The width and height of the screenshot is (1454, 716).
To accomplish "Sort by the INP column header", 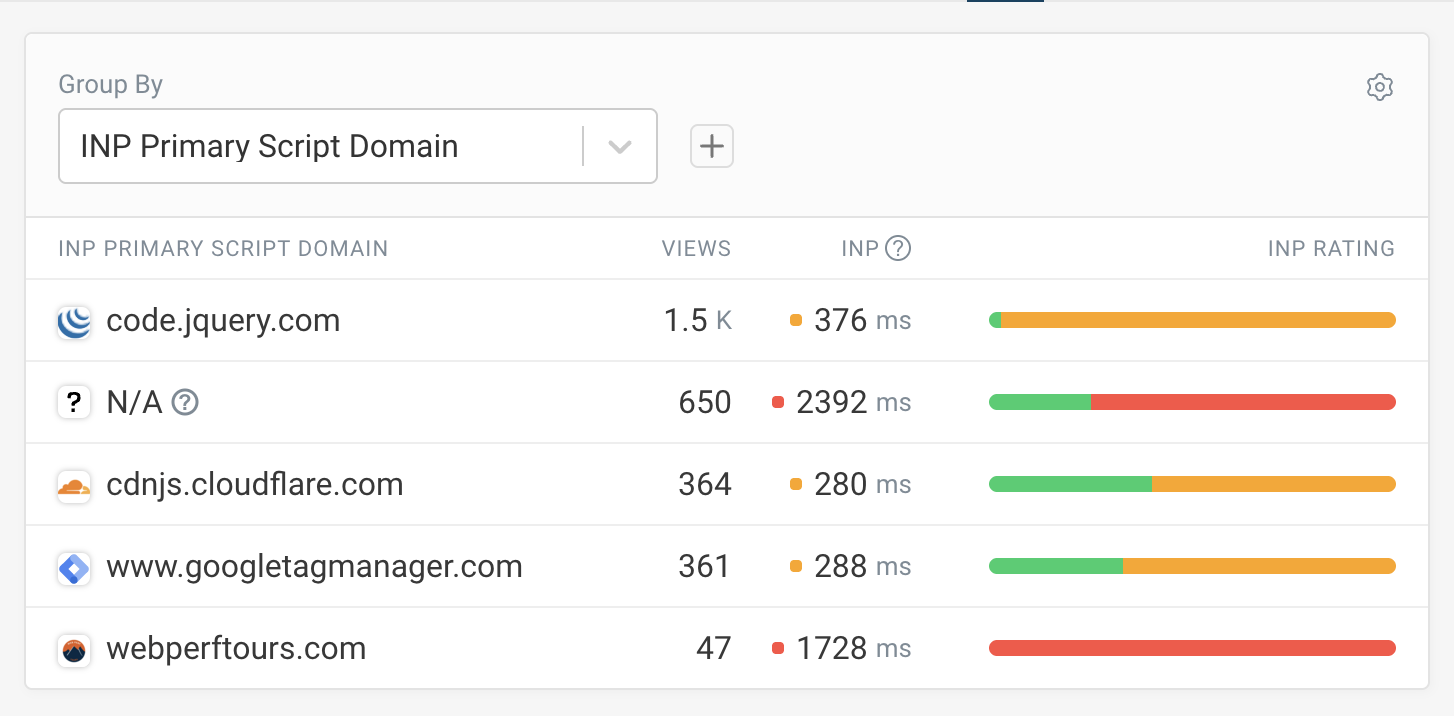I will coord(859,248).
